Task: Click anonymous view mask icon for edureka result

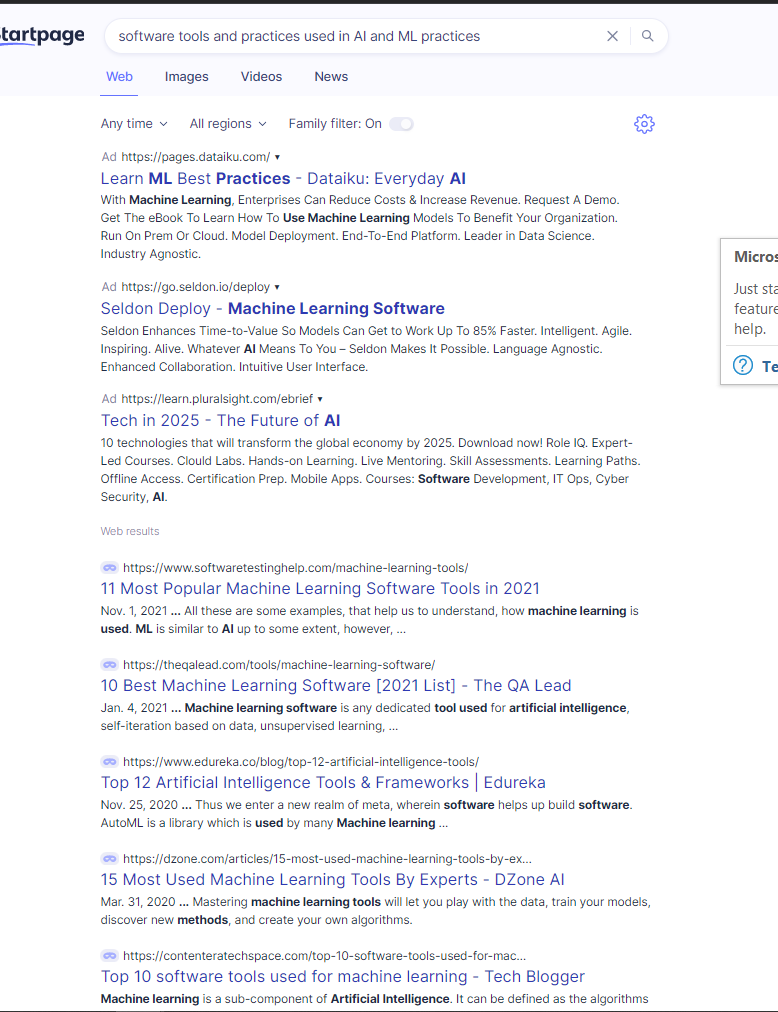Action: coord(110,762)
